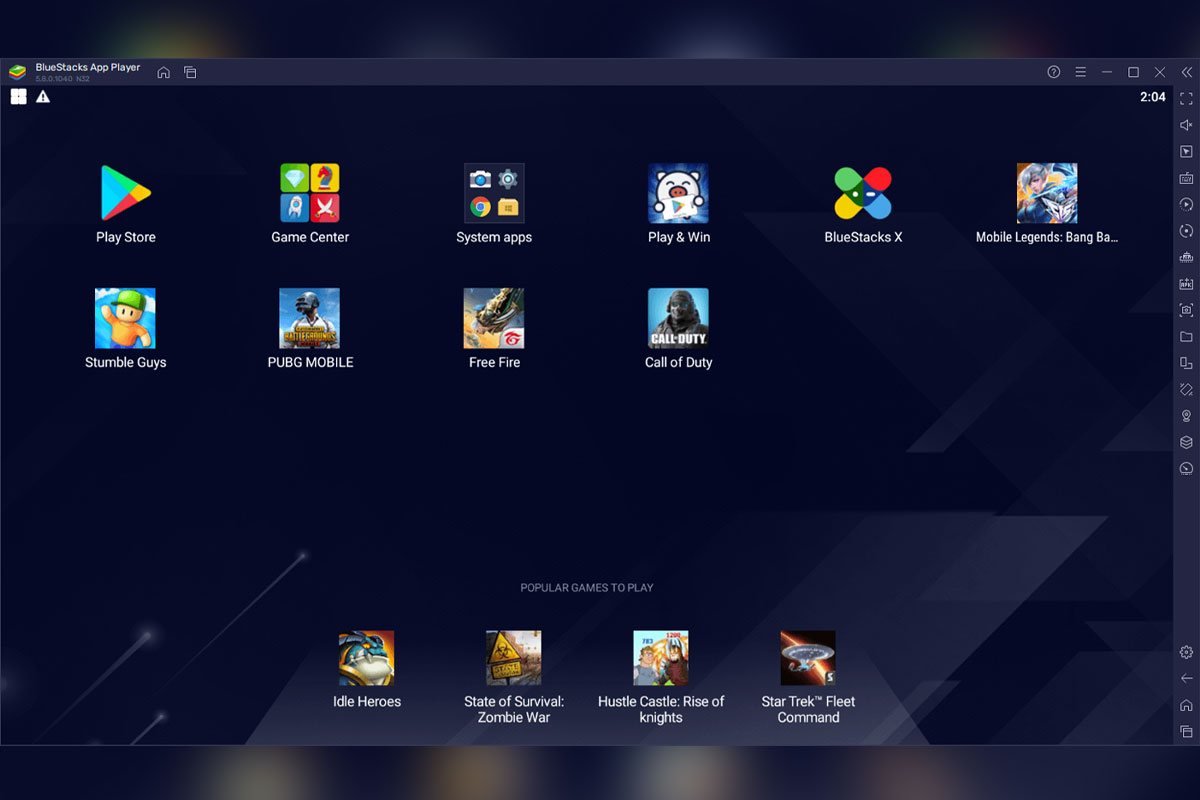Click the title bar home icon
The image size is (1200, 800).
(164, 72)
